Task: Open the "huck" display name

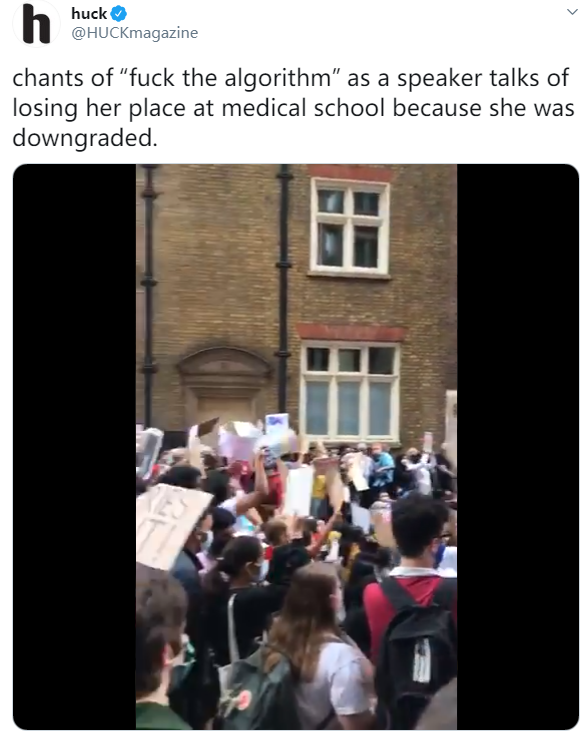Action: pos(89,14)
